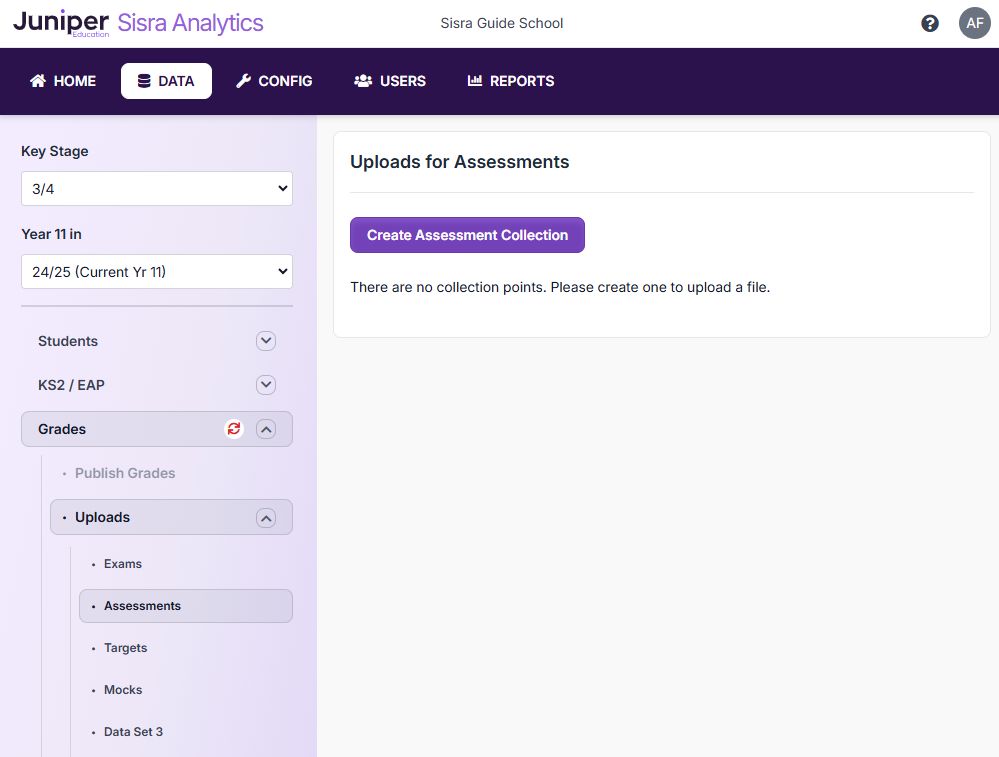The image size is (999, 757).
Task: Refresh Grades using the red sync icon
Action: coord(233,429)
